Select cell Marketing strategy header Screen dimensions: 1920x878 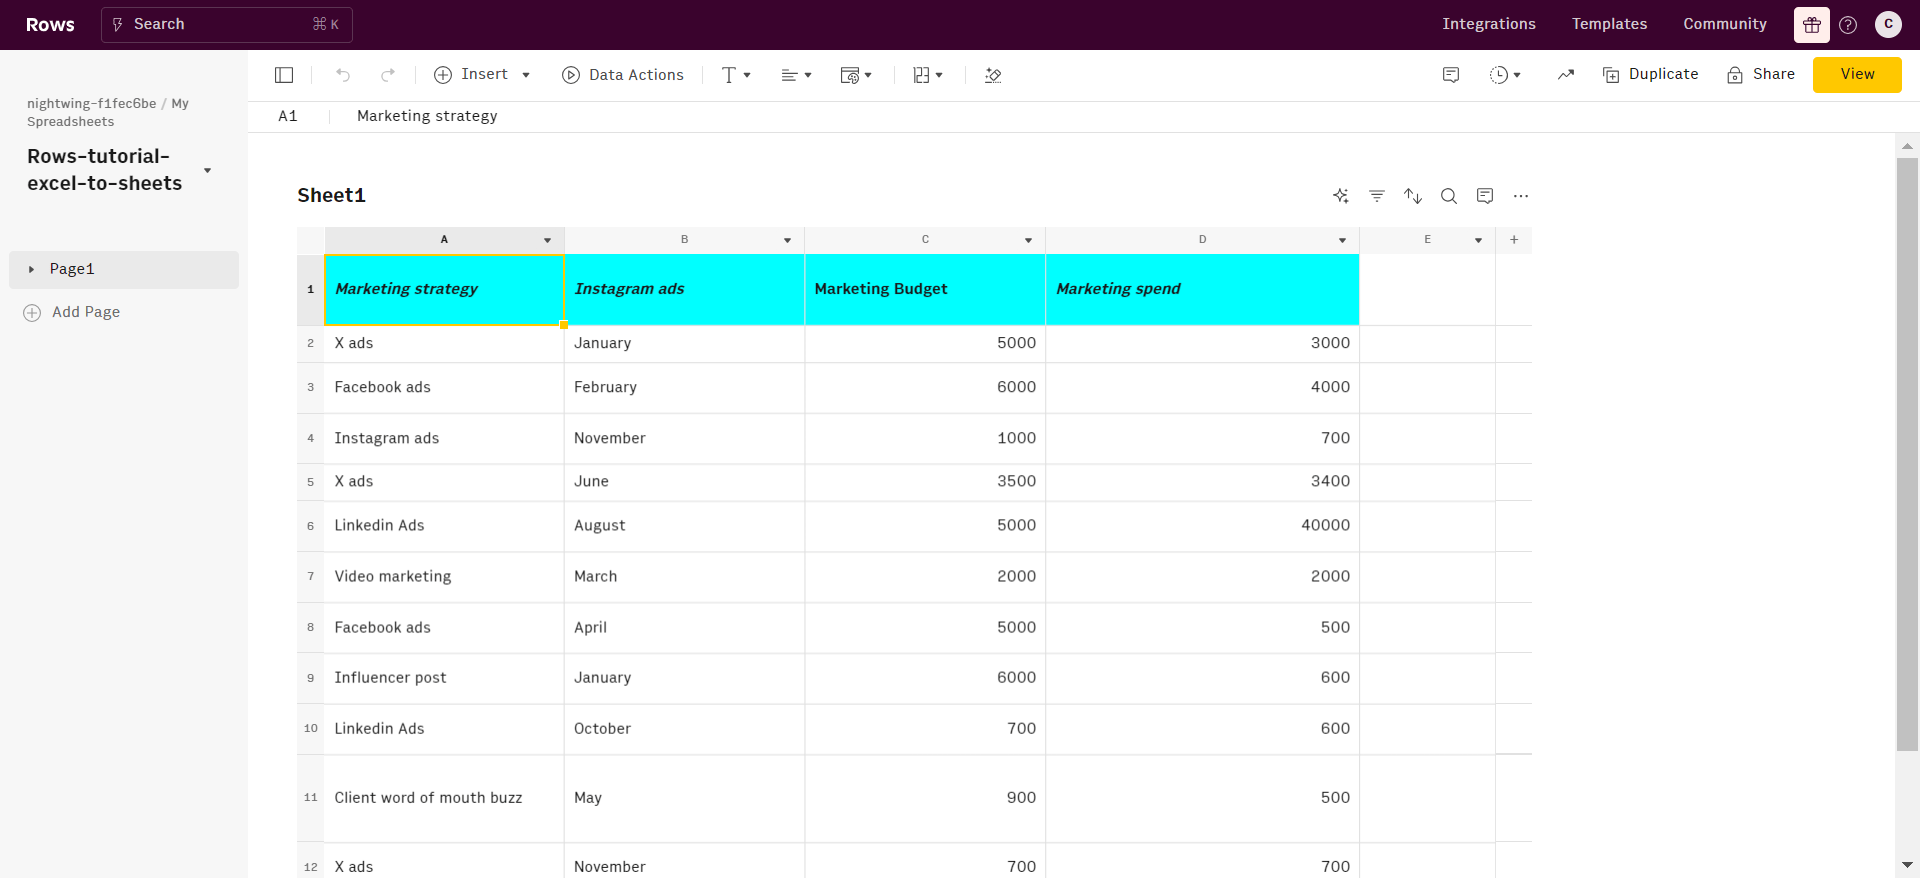pos(445,289)
